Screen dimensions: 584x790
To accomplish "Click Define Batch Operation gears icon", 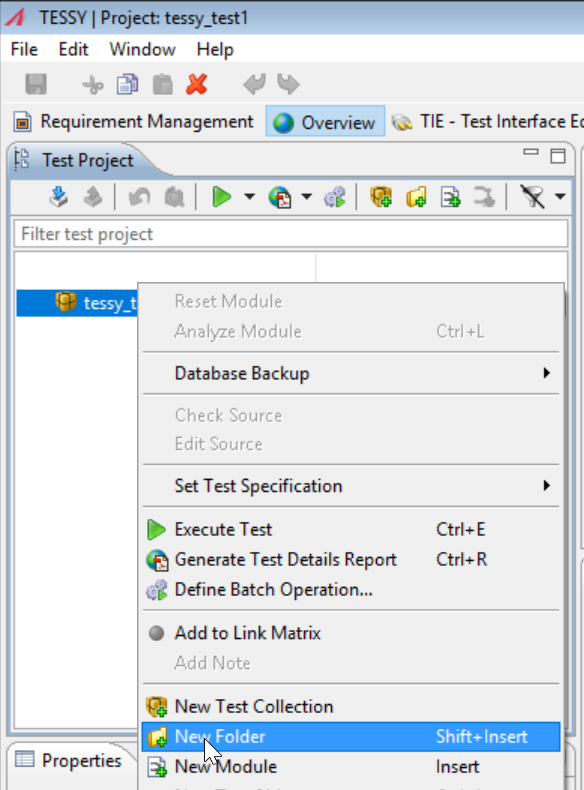I will 335,197.
